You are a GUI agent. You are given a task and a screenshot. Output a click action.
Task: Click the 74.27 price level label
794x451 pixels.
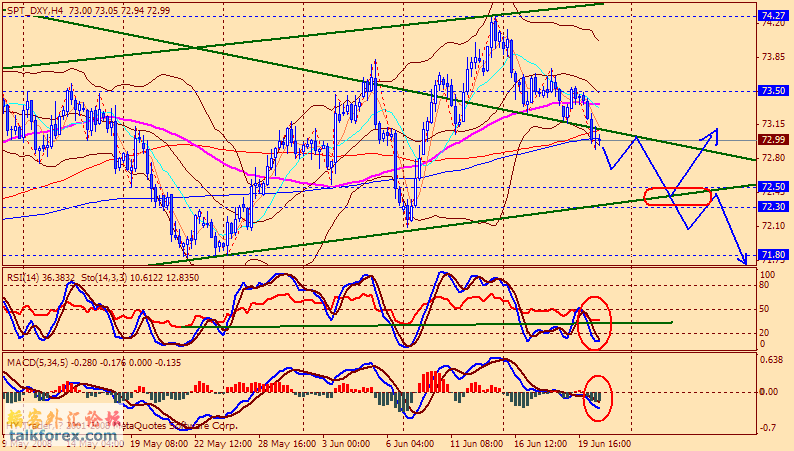point(773,16)
